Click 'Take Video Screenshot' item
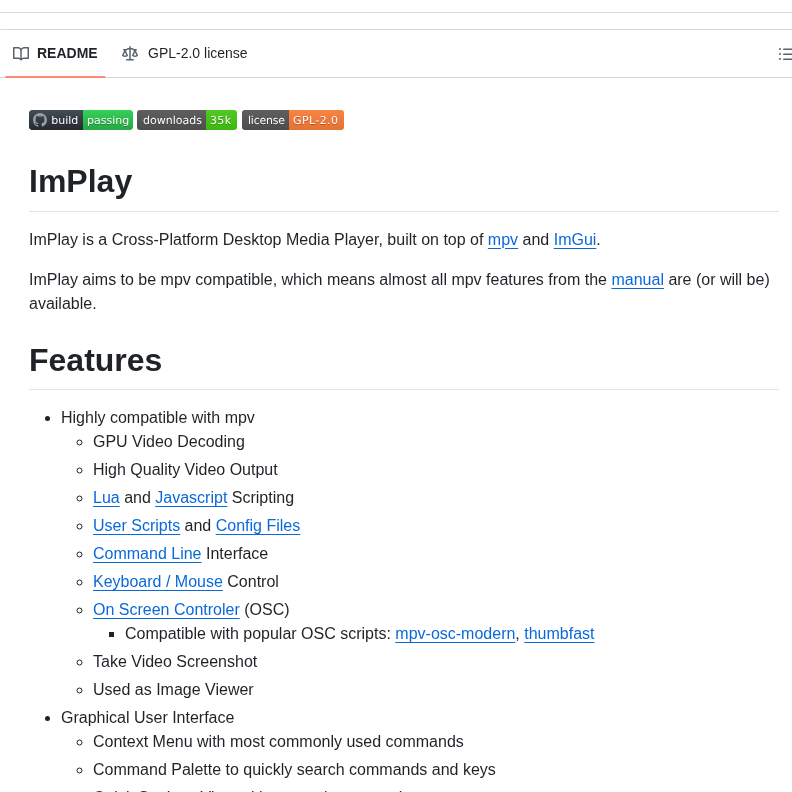 (x=175, y=662)
